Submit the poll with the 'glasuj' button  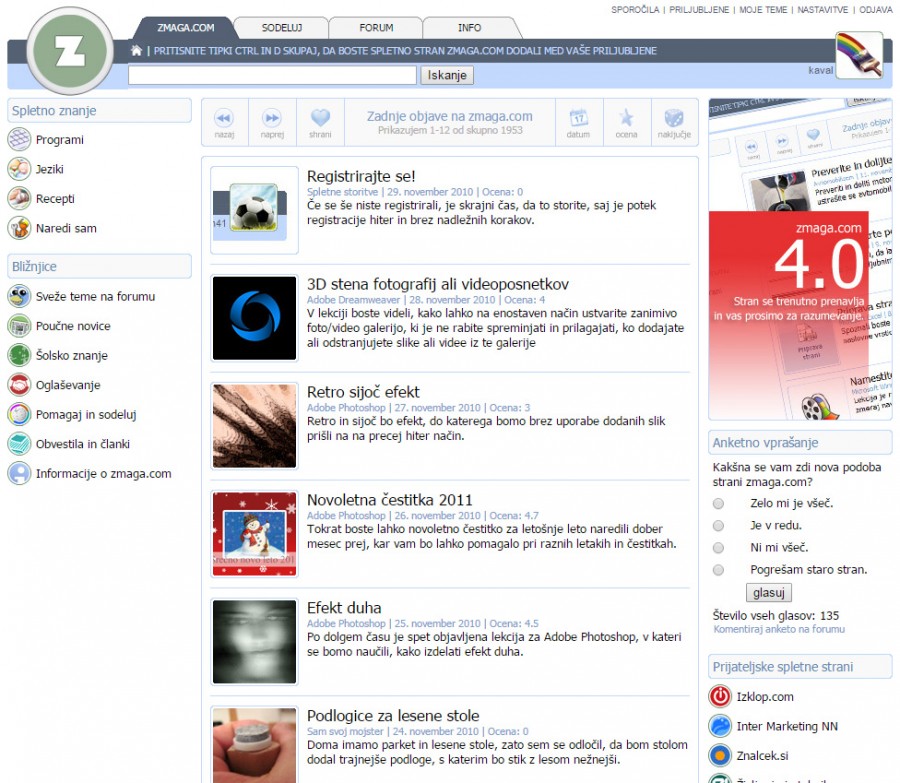[x=768, y=593]
